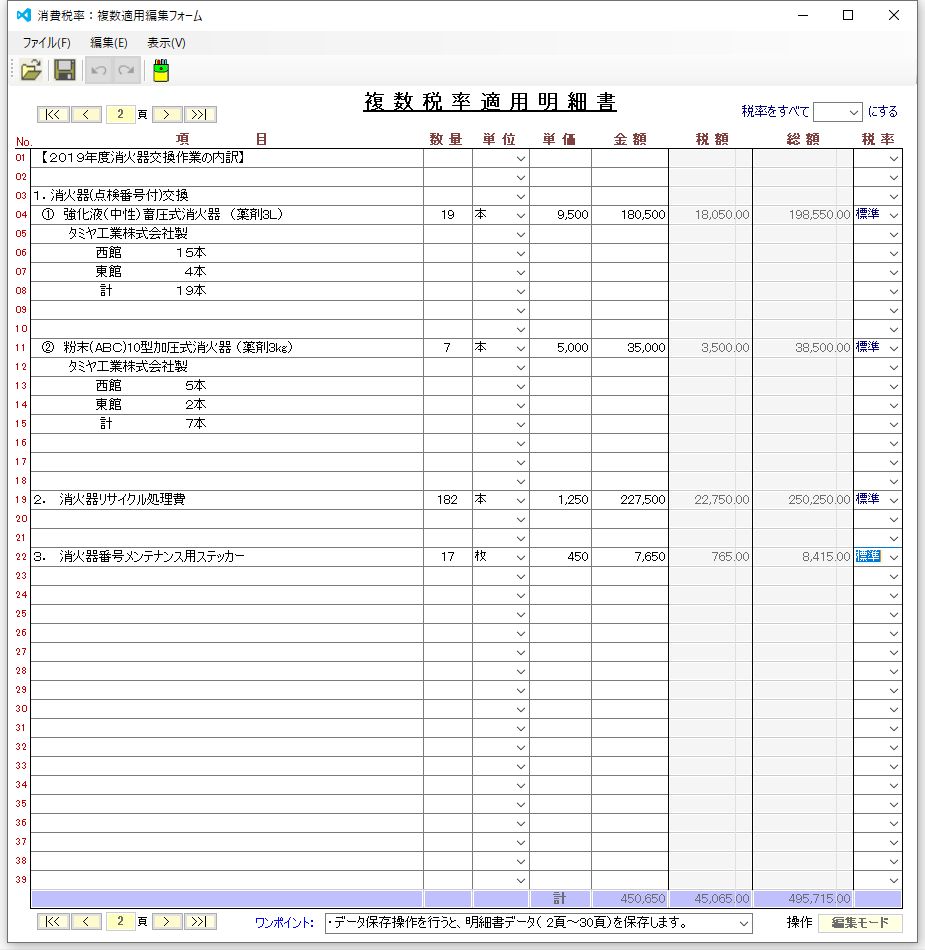Click the 複数税率適用明細書 title
Viewport: 925px width, 950px height.
(489, 102)
